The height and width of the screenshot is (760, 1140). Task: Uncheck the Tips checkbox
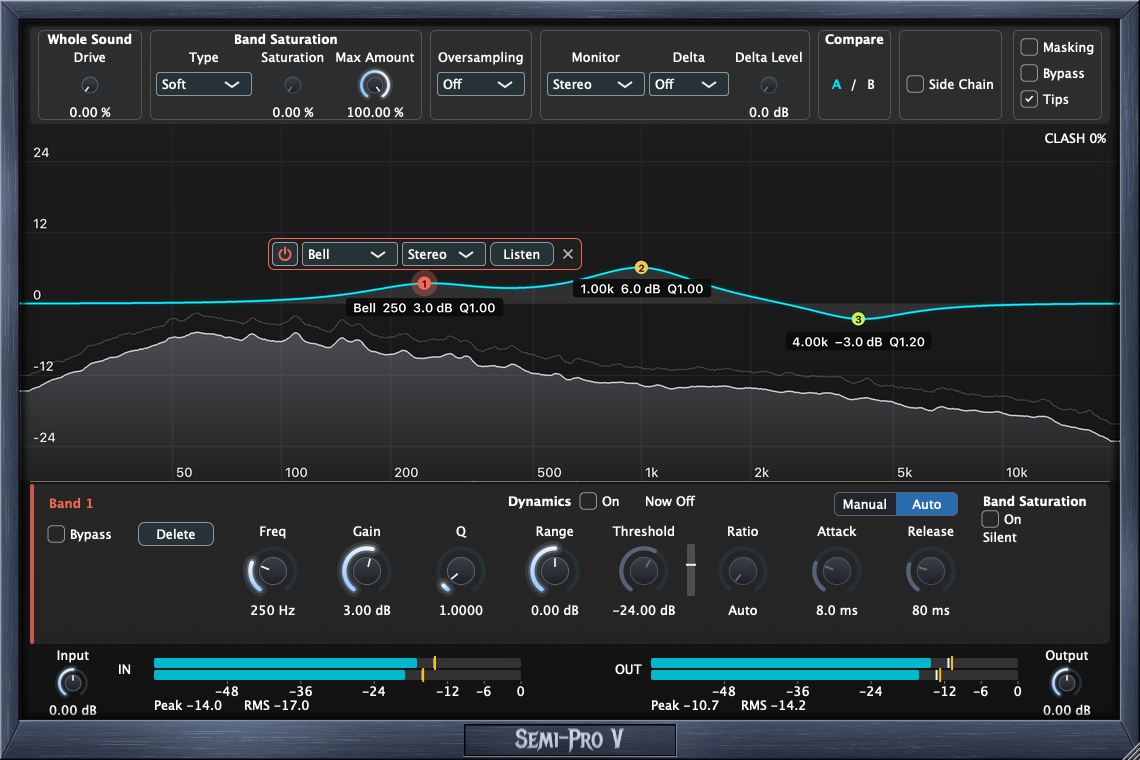(1029, 100)
